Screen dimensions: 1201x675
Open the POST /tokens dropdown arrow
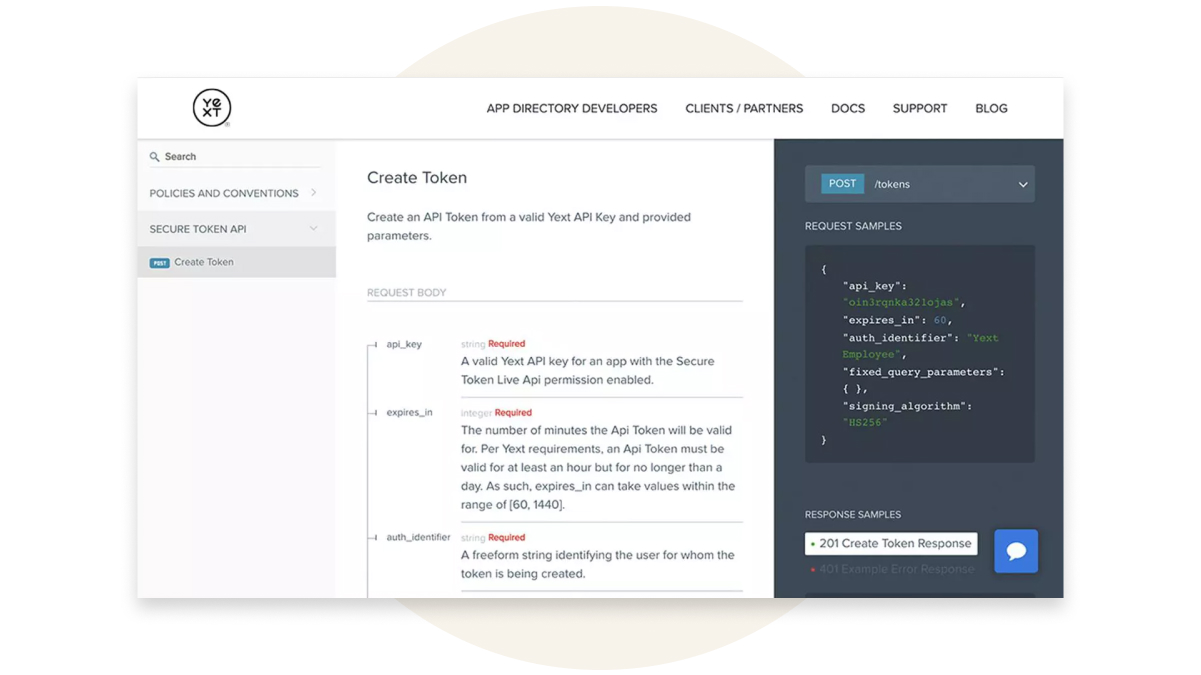coord(1023,184)
